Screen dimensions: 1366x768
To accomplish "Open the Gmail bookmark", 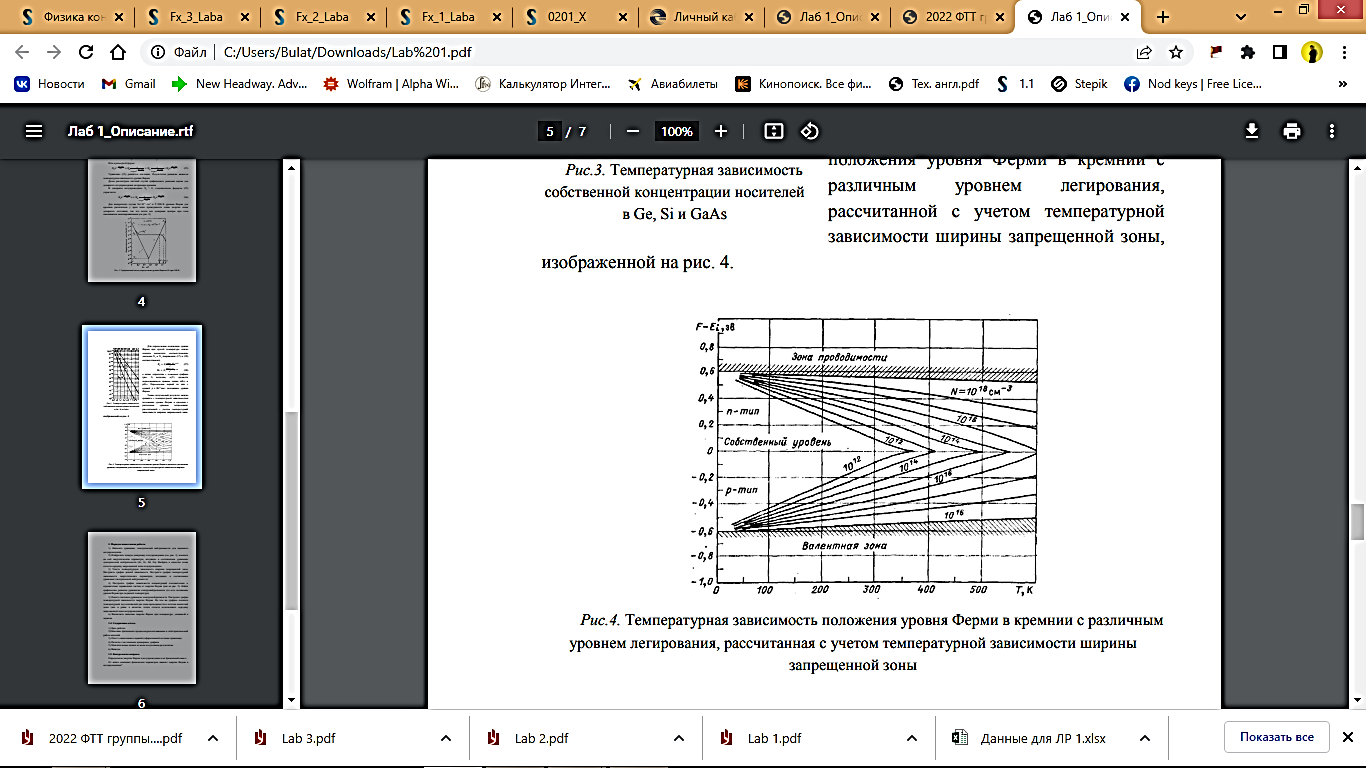I will [129, 84].
